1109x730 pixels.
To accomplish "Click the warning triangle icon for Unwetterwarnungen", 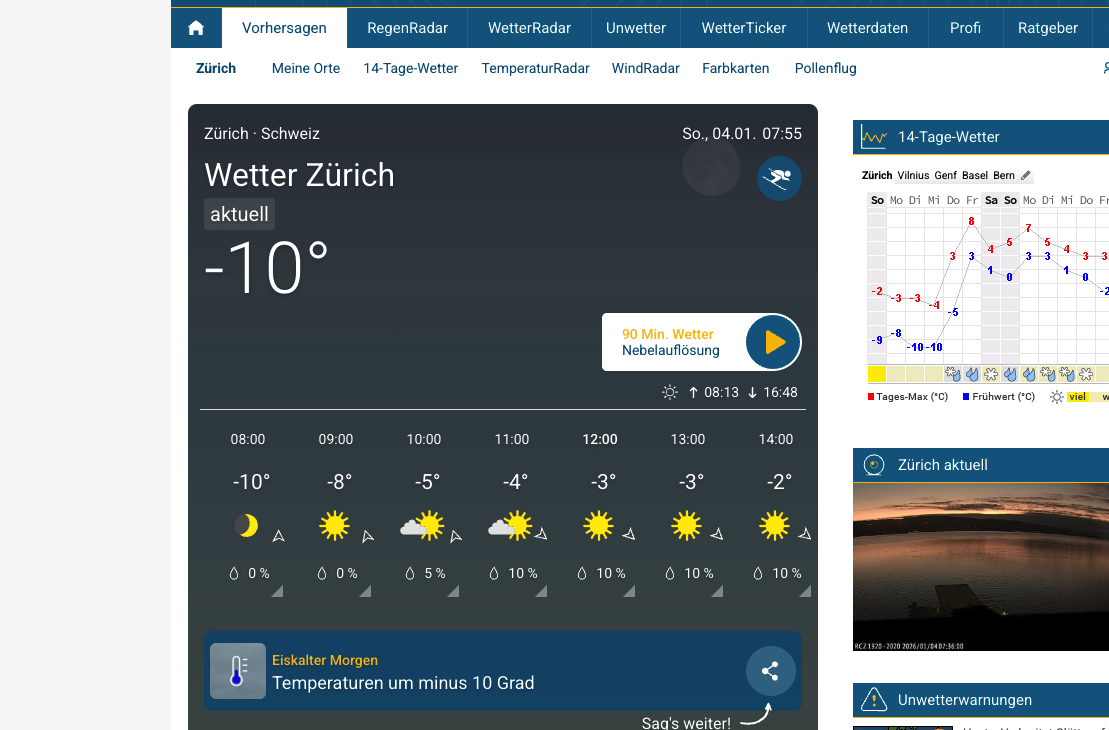I will [x=874, y=699].
